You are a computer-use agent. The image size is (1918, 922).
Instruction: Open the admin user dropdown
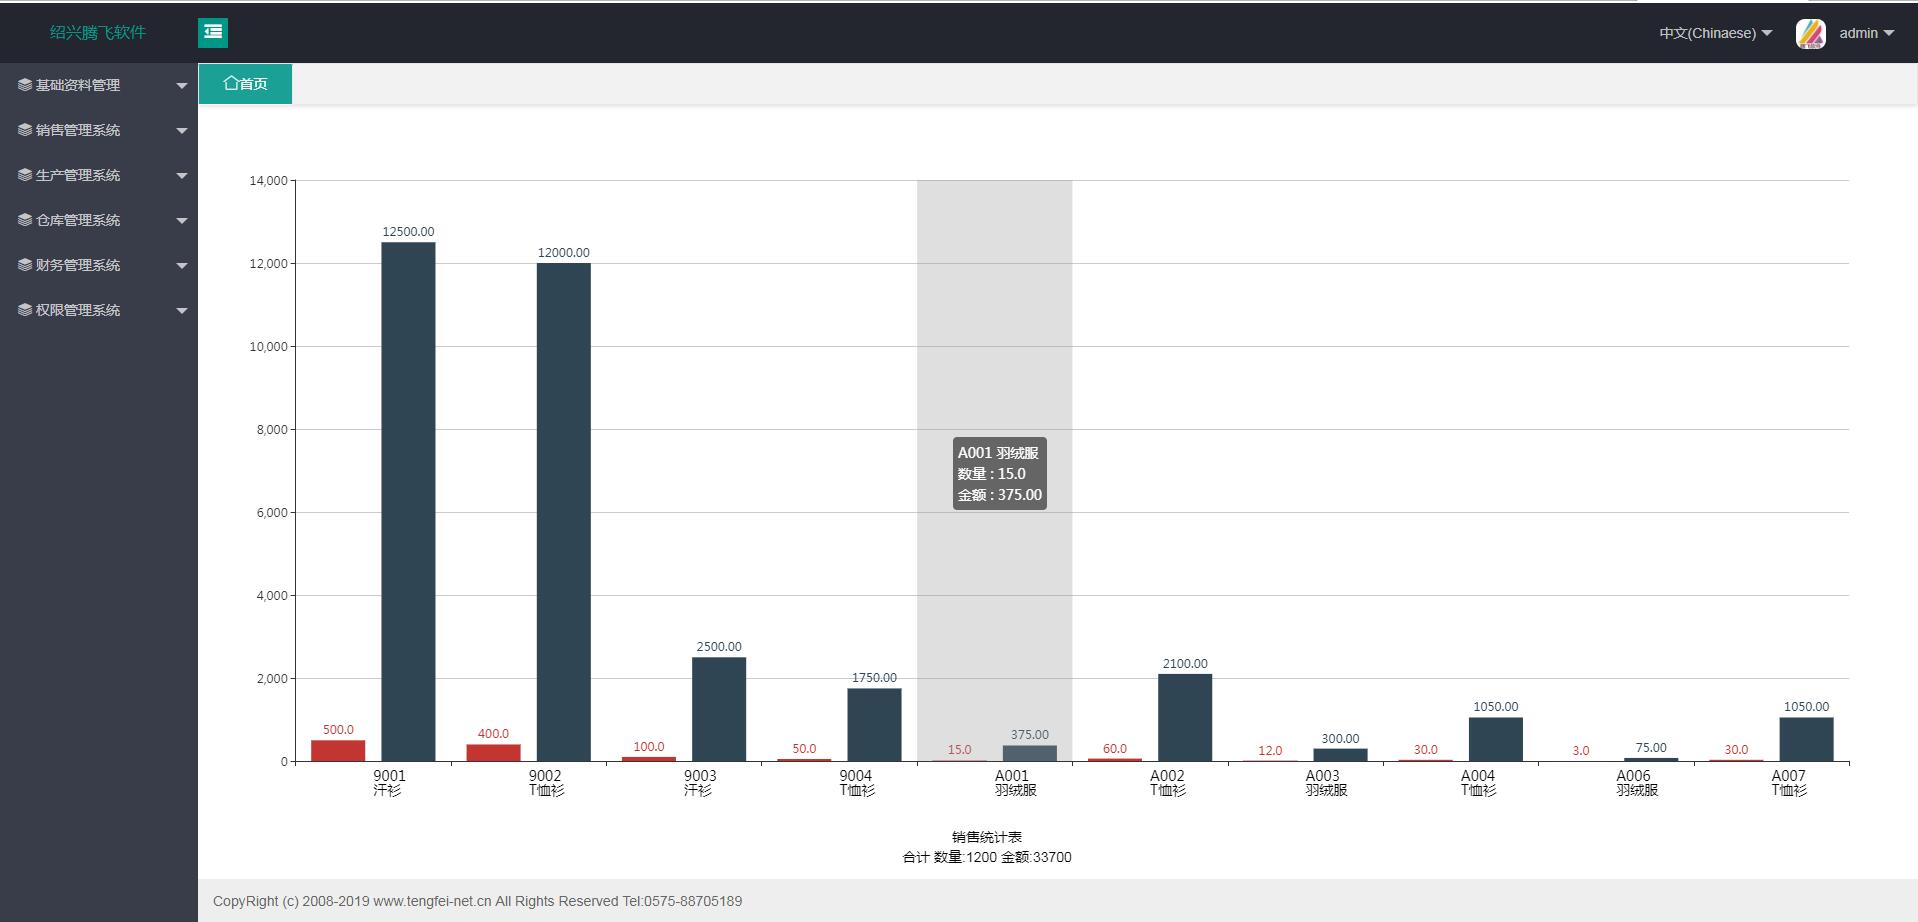[1867, 33]
